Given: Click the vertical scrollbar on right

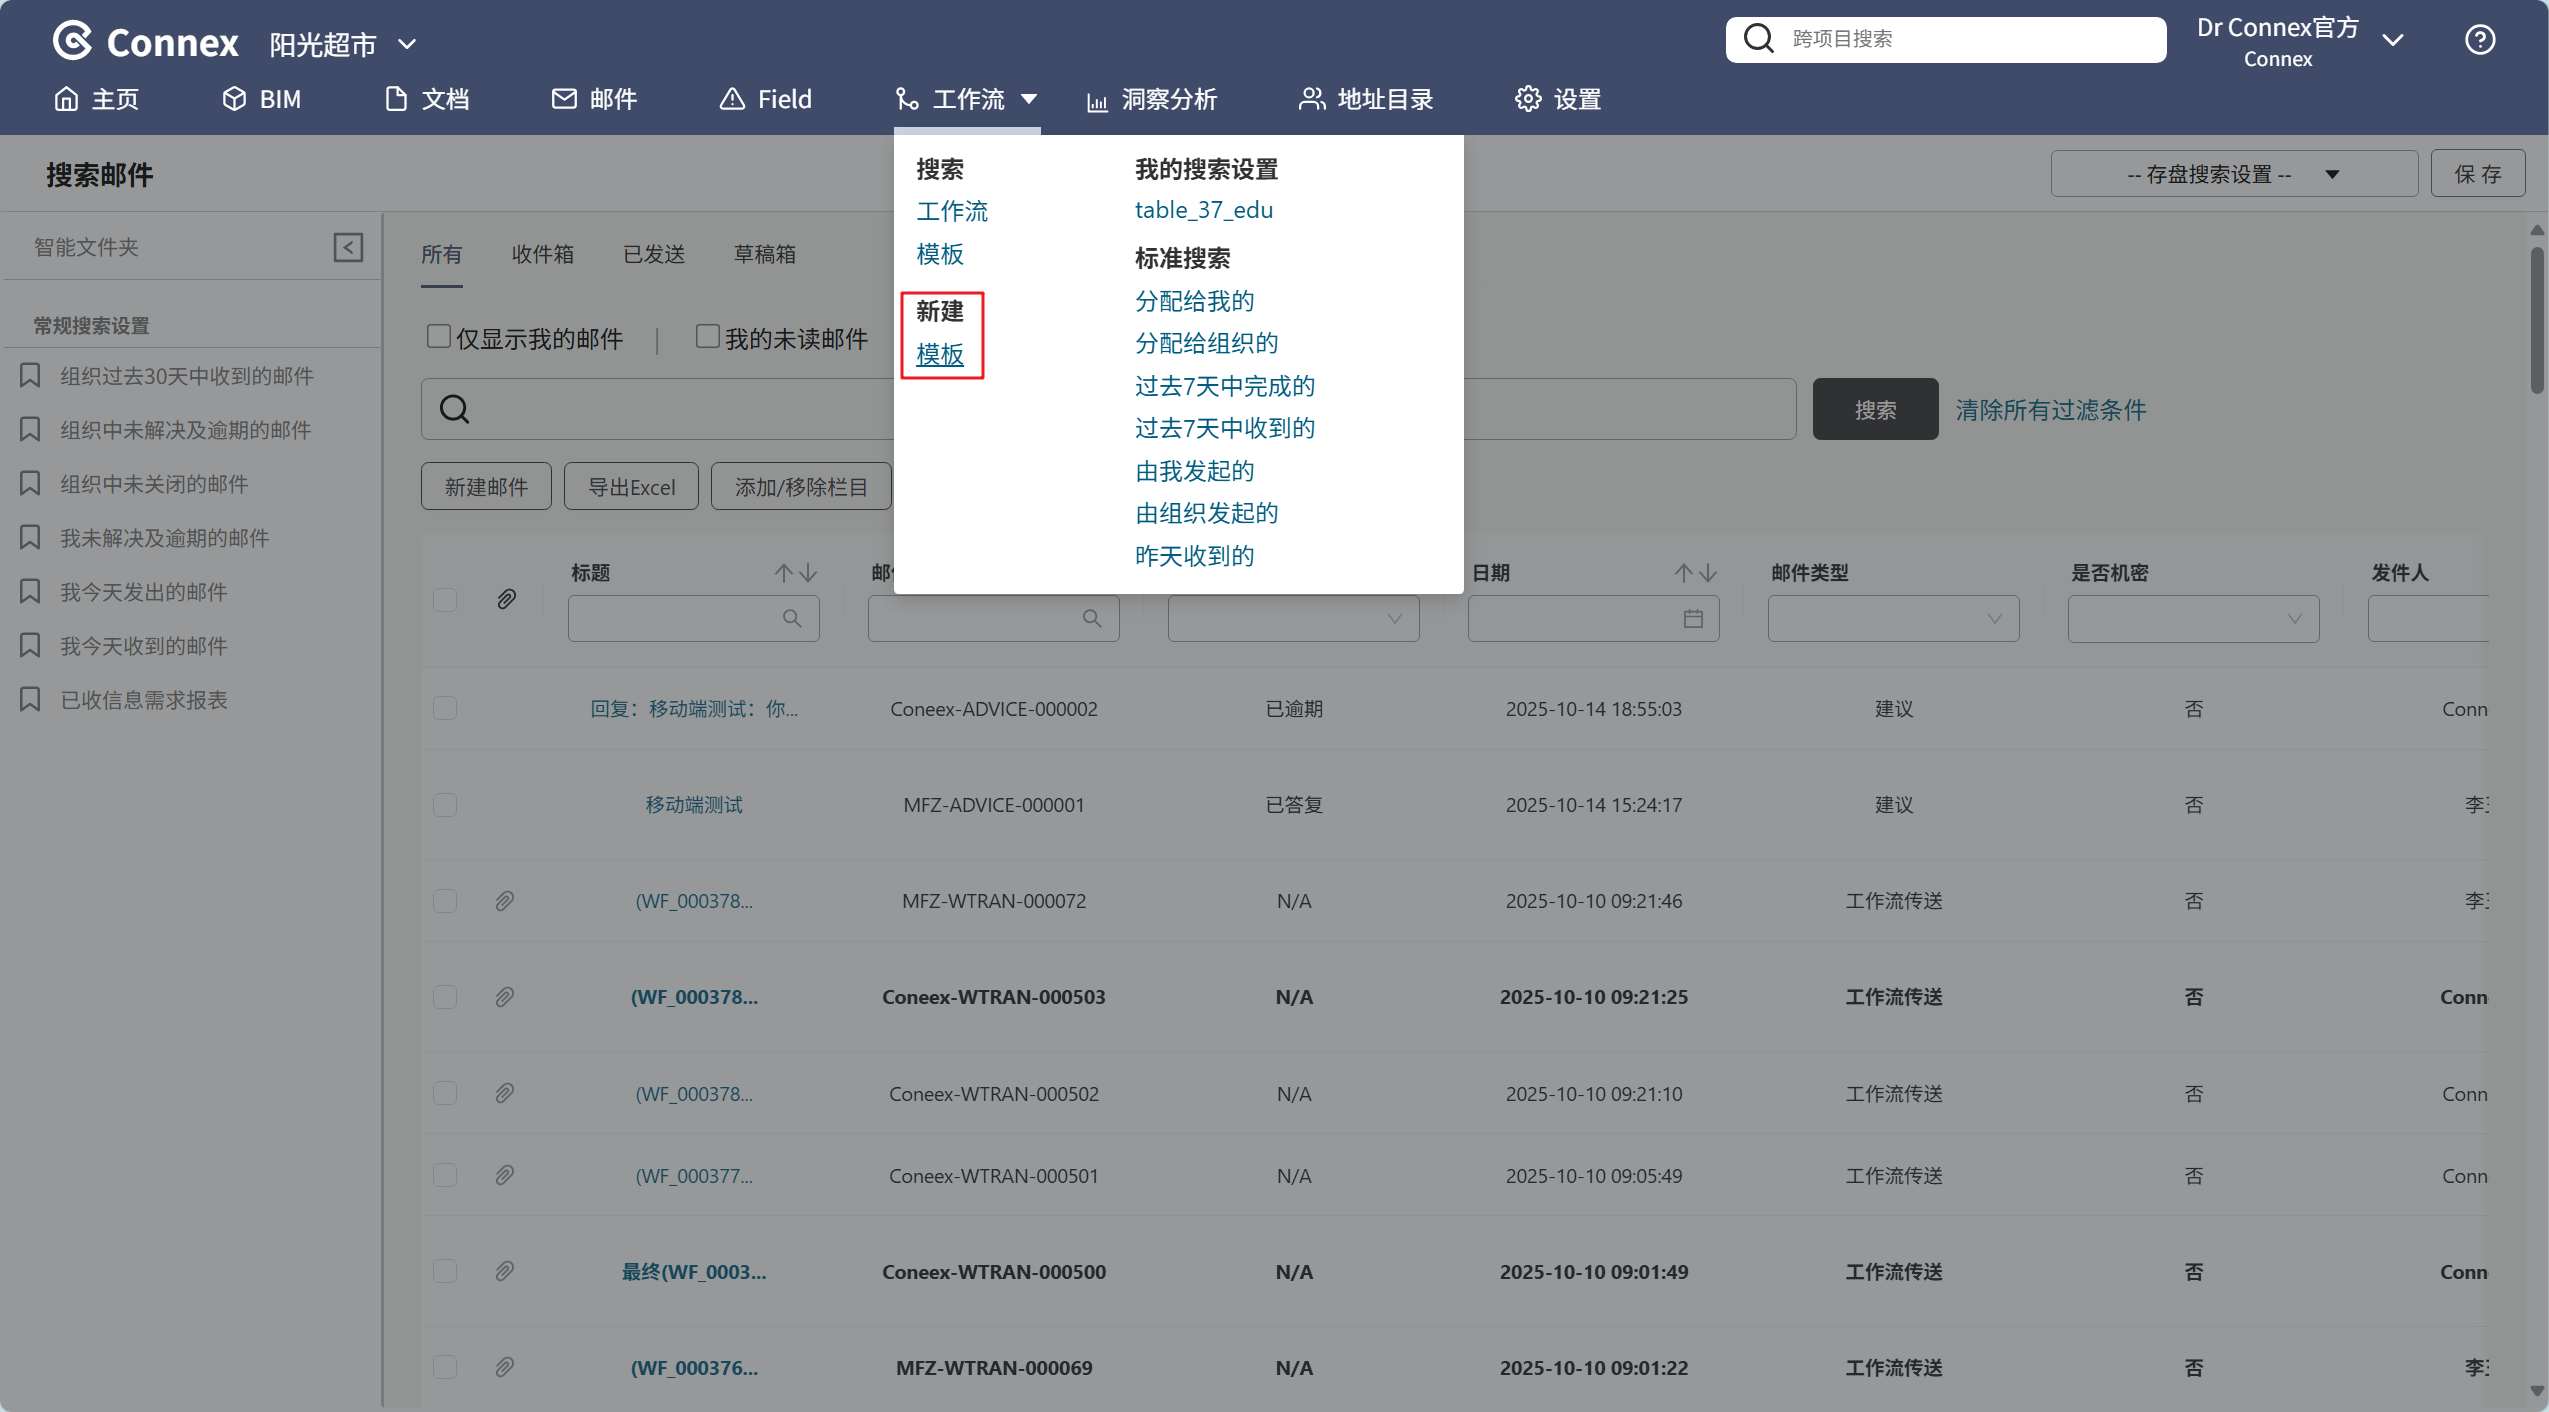Looking at the screenshot, I should point(2536,320).
